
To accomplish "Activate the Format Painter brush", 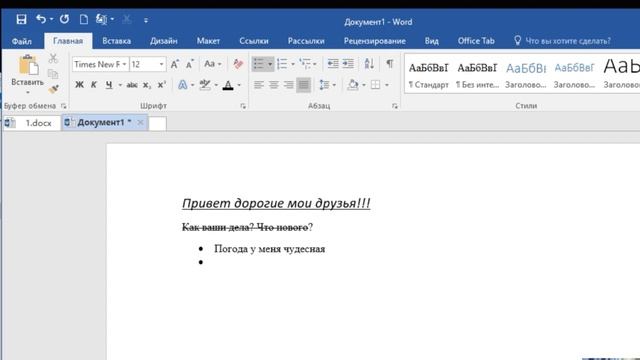I will (x=53, y=89).
